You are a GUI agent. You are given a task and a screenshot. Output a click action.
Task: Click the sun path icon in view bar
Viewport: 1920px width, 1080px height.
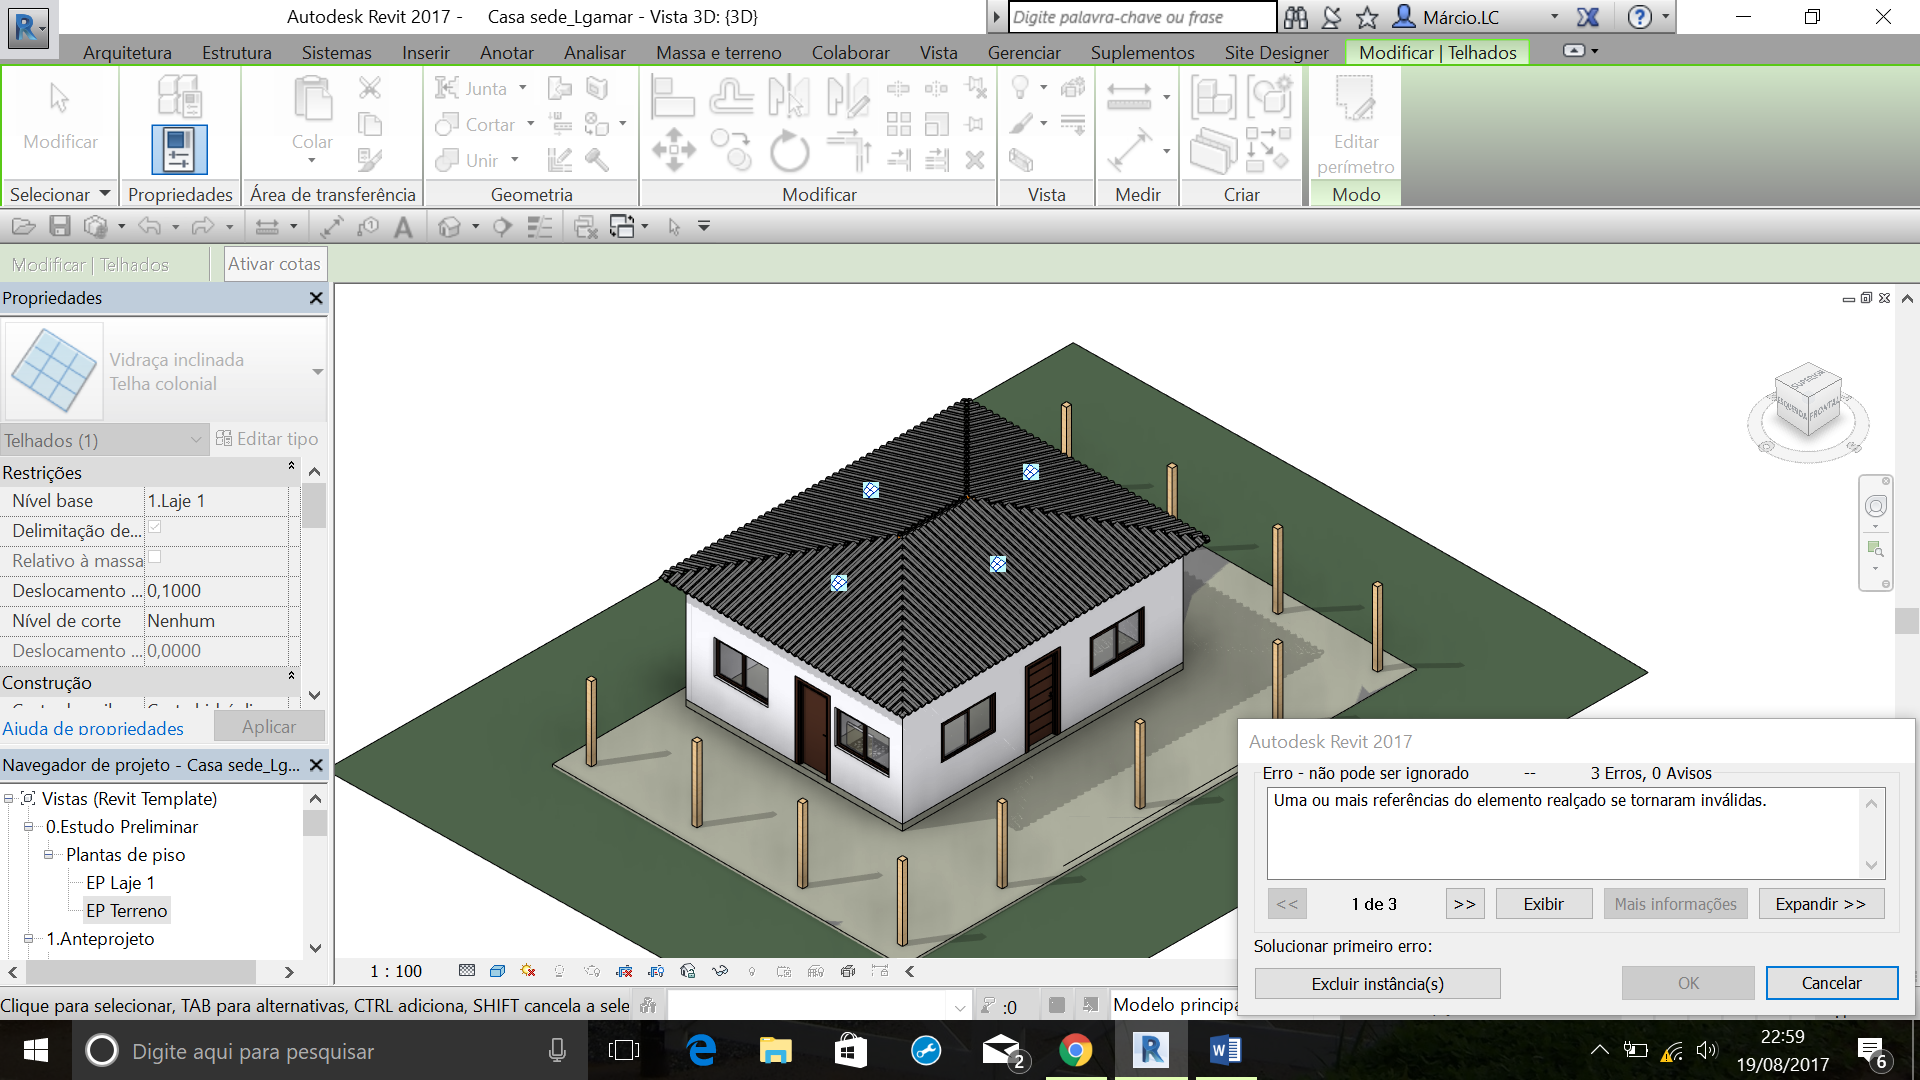tap(528, 971)
